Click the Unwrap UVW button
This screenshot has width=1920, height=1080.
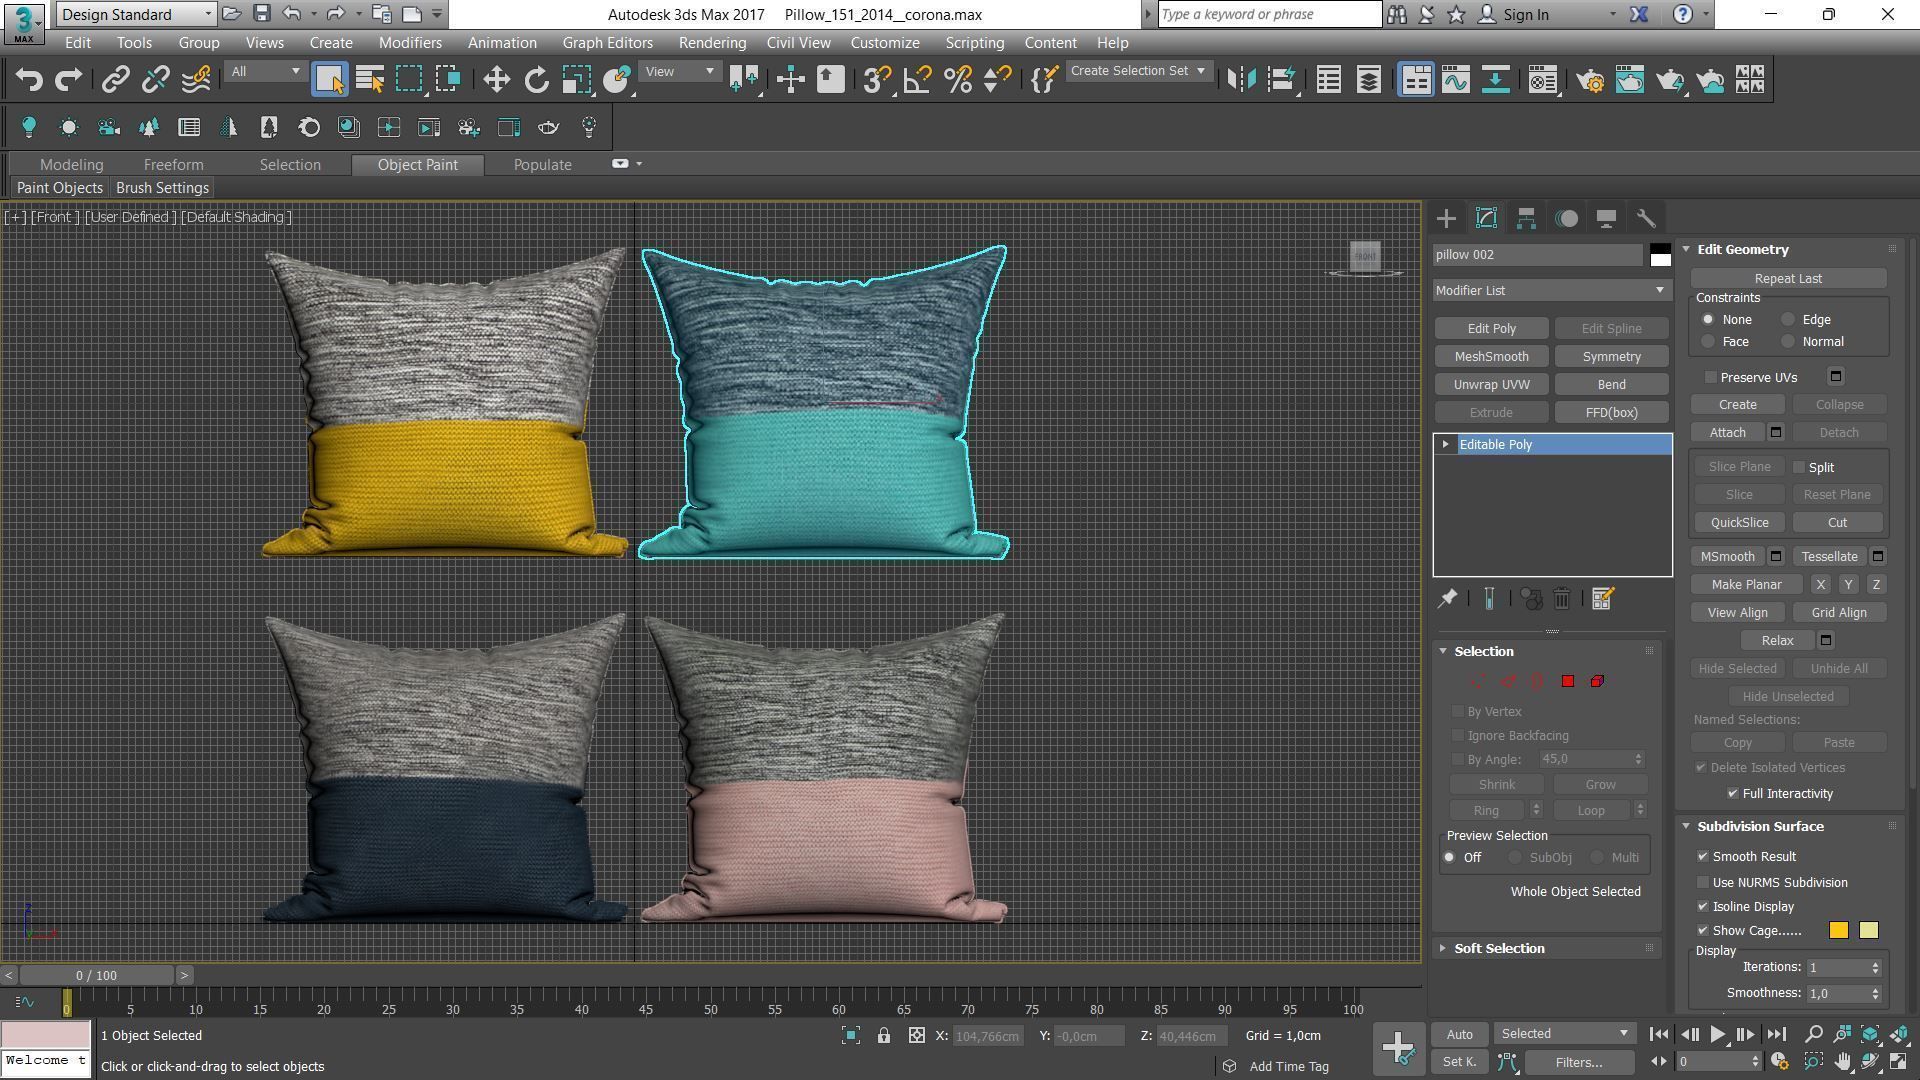pos(1491,385)
